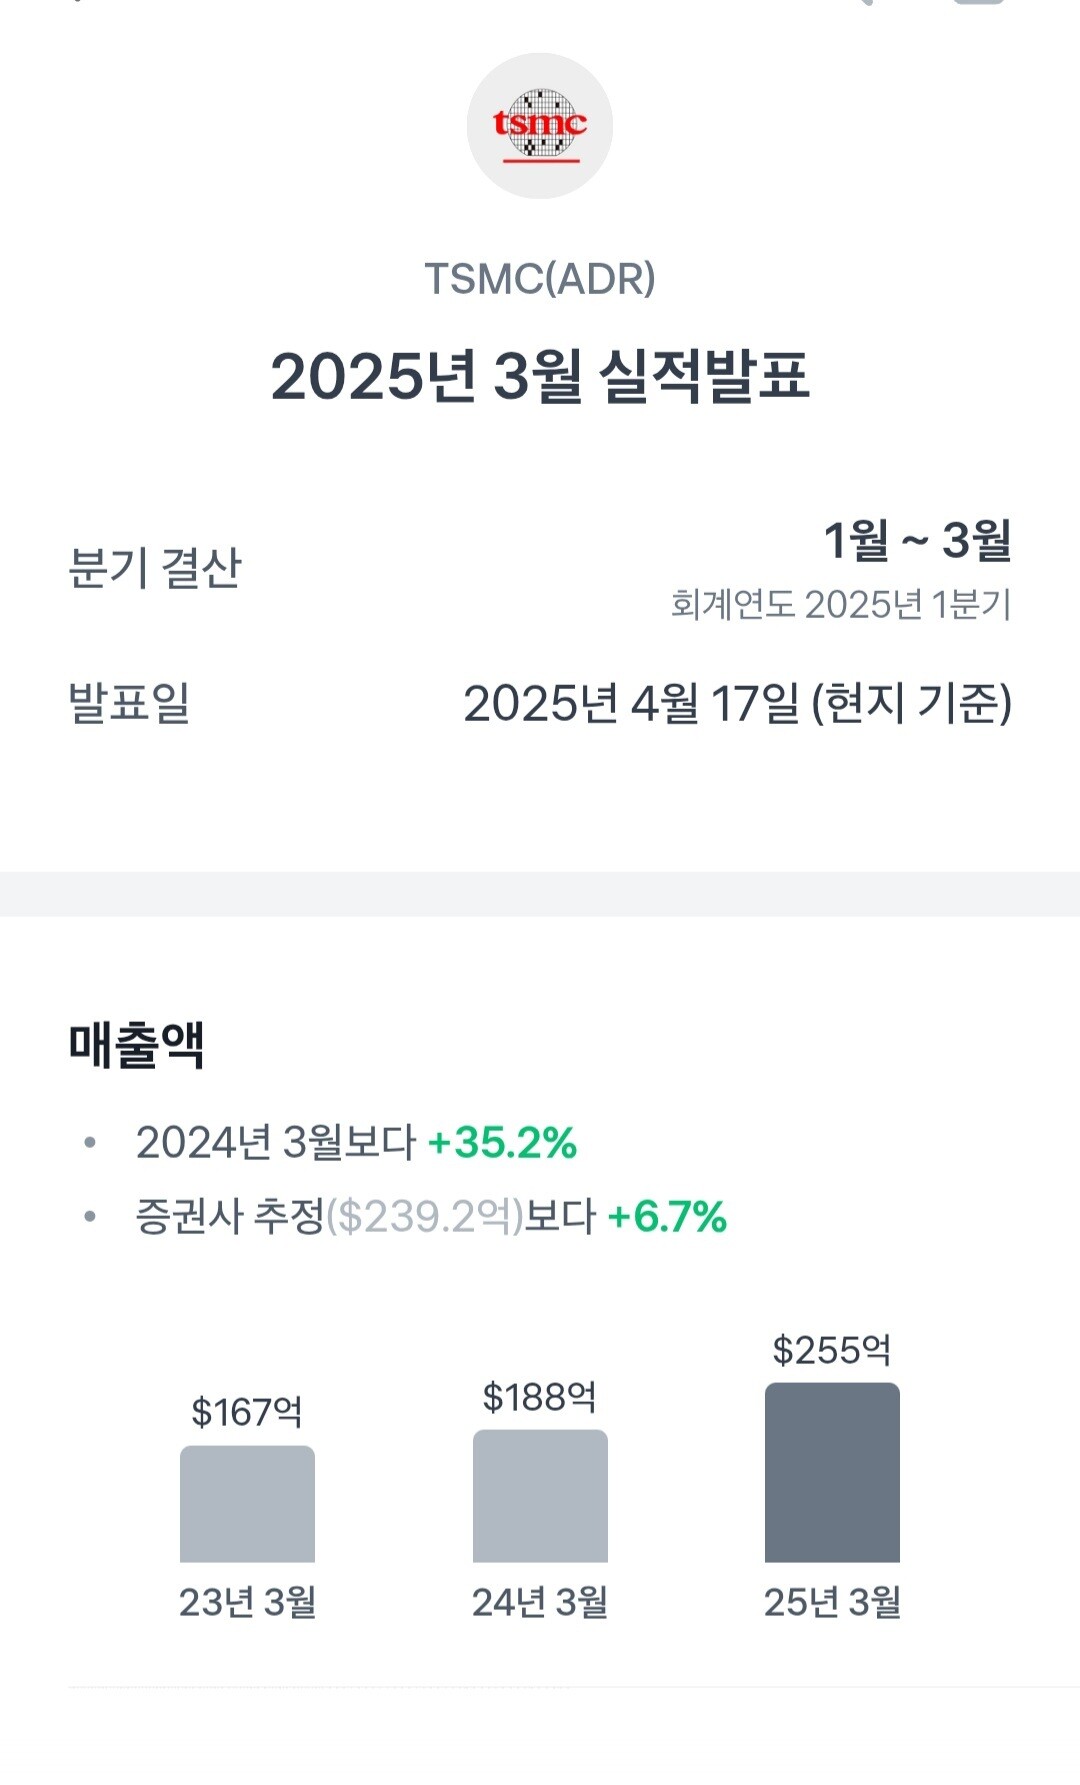
Task: Click the TSMC(ADR) company name
Action: click(540, 279)
